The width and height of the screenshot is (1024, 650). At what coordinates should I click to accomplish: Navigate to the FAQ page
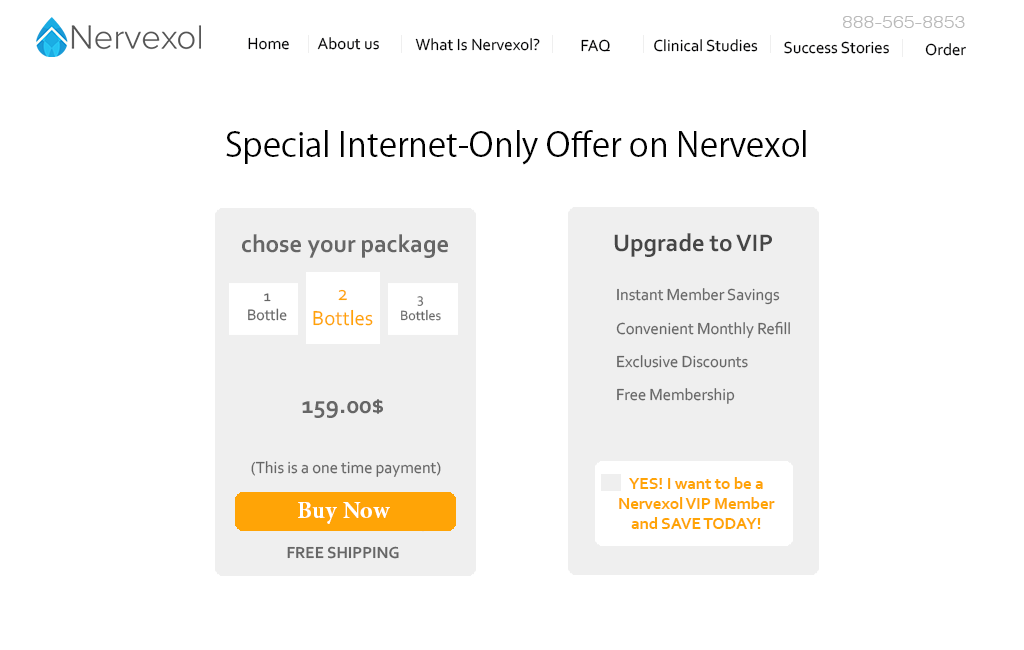pyautogui.click(x=595, y=46)
